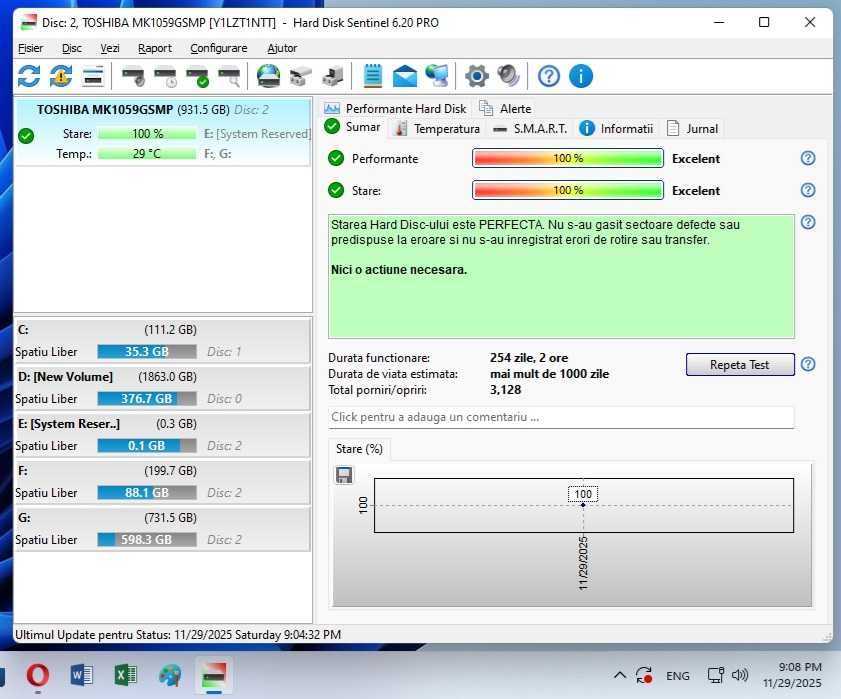Screen dimensions: 841x699
Task: Click the ENG language indicator
Action: (x=677, y=676)
